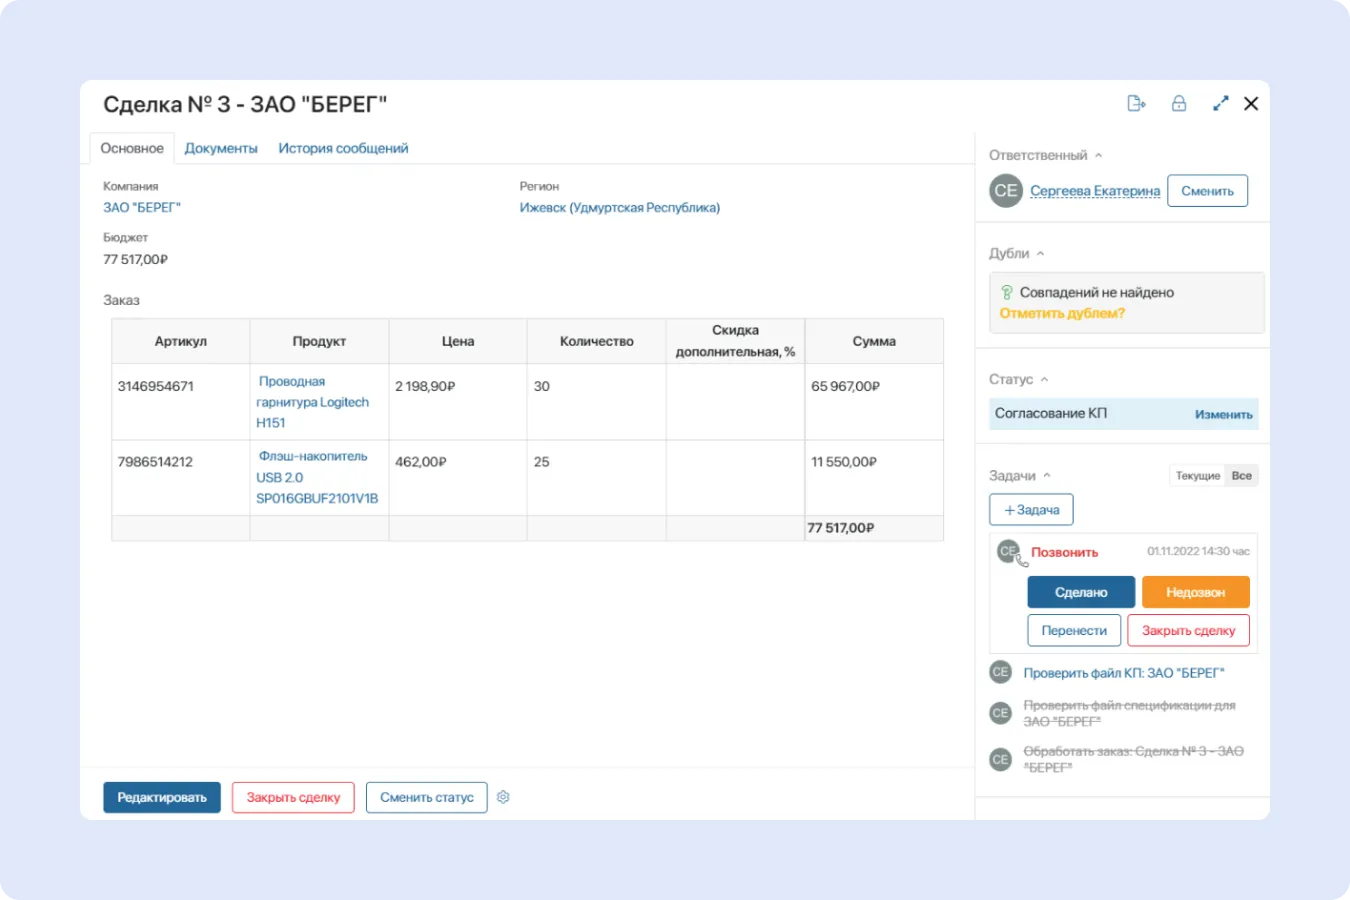Image resolution: width=1350 pixels, height=900 pixels.
Task: Collapse the Задачи section
Action: (1049, 475)
